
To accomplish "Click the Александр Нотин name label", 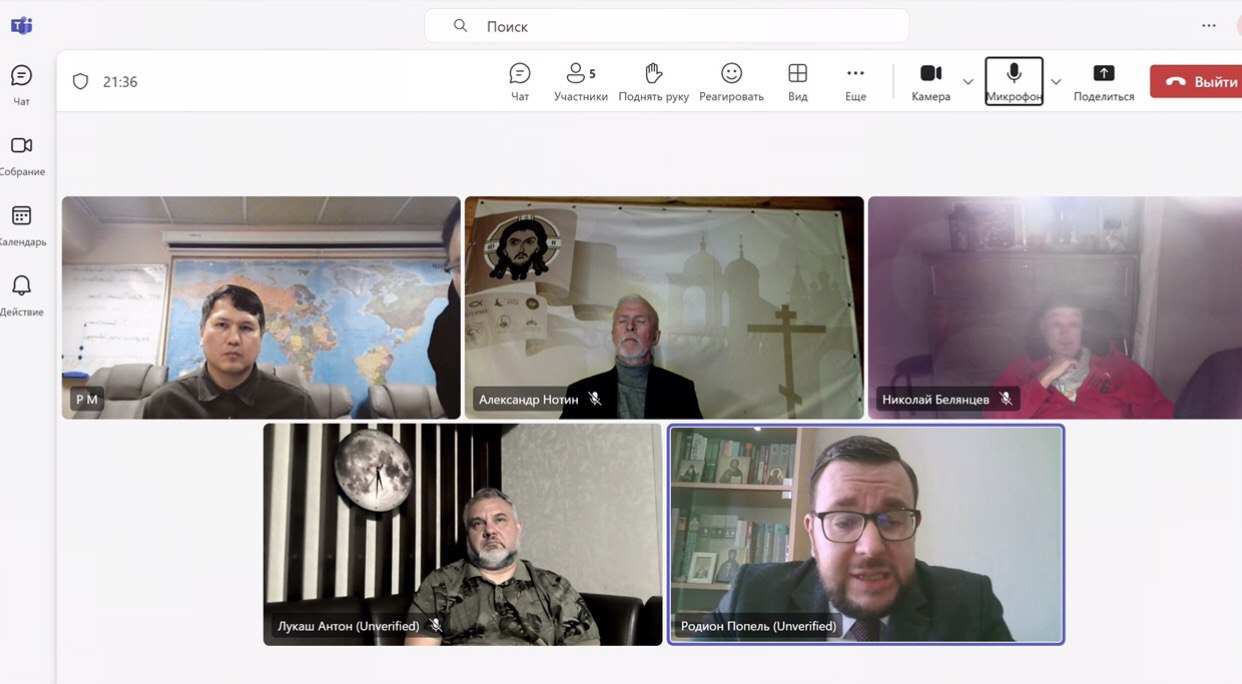I will click(x=528, y=399).
